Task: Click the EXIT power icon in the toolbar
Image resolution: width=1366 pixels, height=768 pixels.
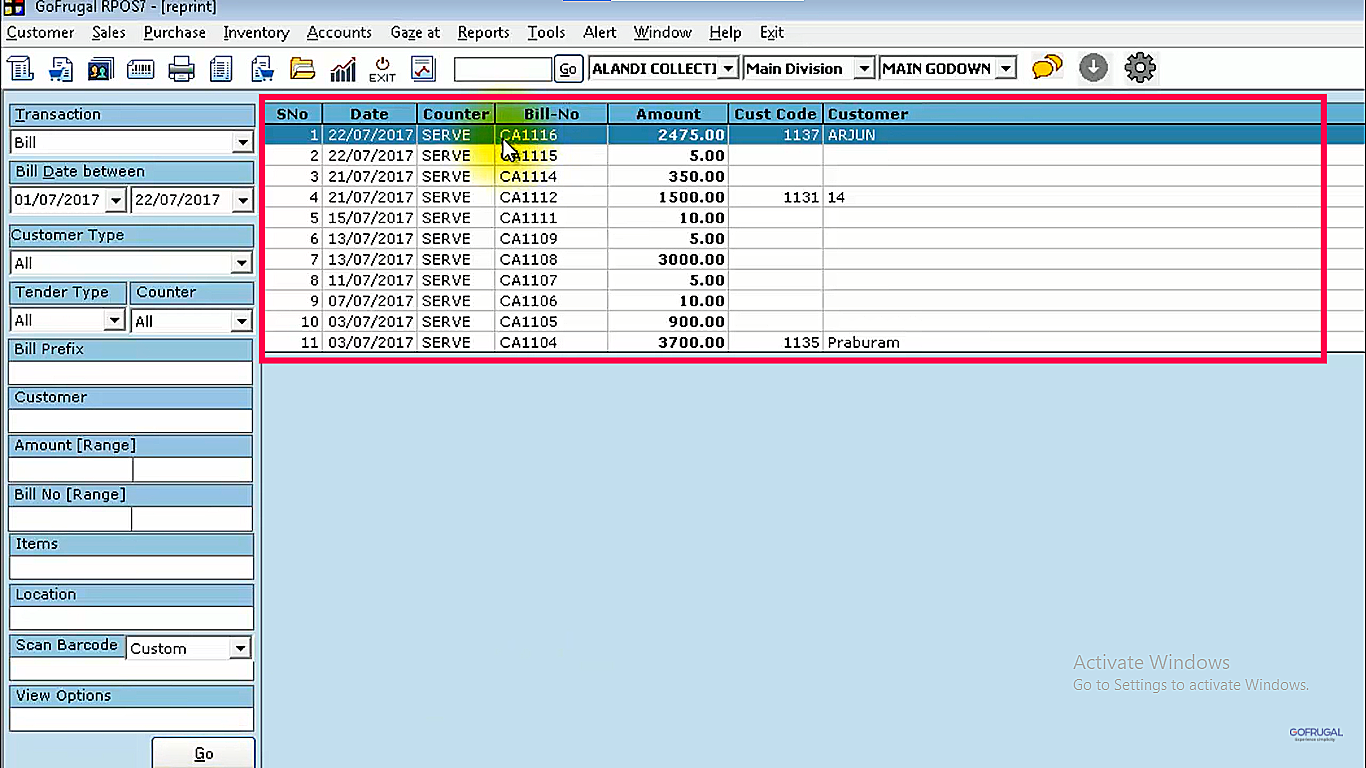Action: click(382, 68)
